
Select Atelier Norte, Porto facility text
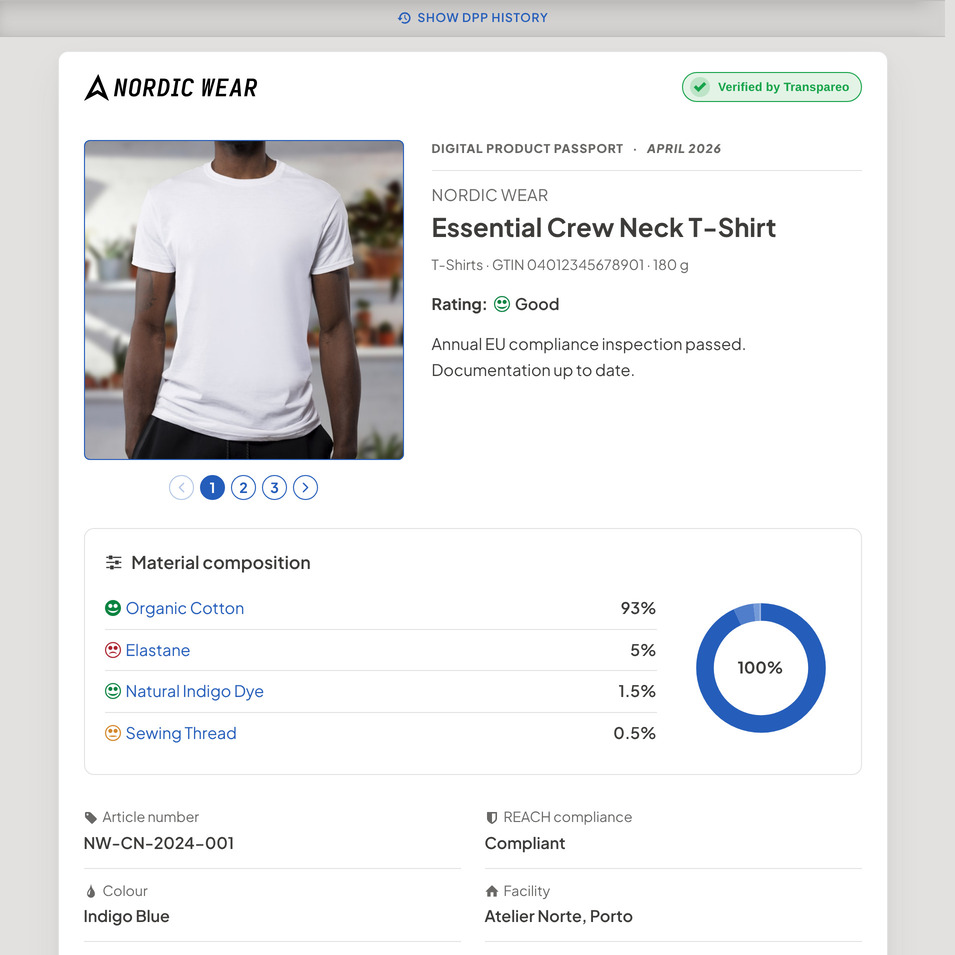(559, 917)
